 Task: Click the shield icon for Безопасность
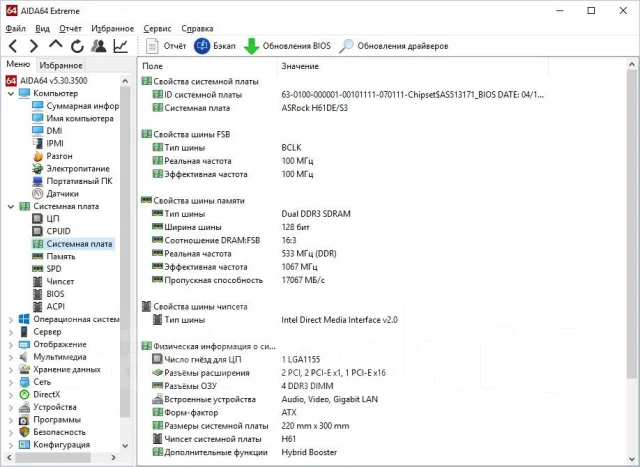tap(24, 432)
